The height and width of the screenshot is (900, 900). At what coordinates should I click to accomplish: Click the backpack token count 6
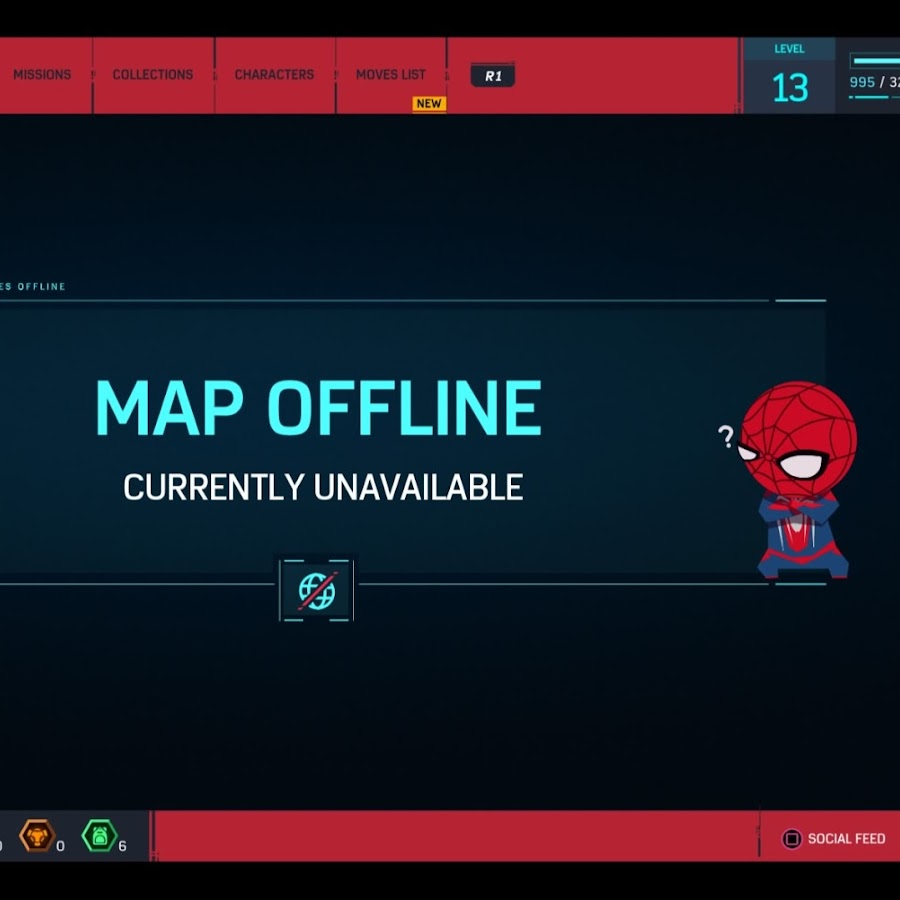click(122, 846)
